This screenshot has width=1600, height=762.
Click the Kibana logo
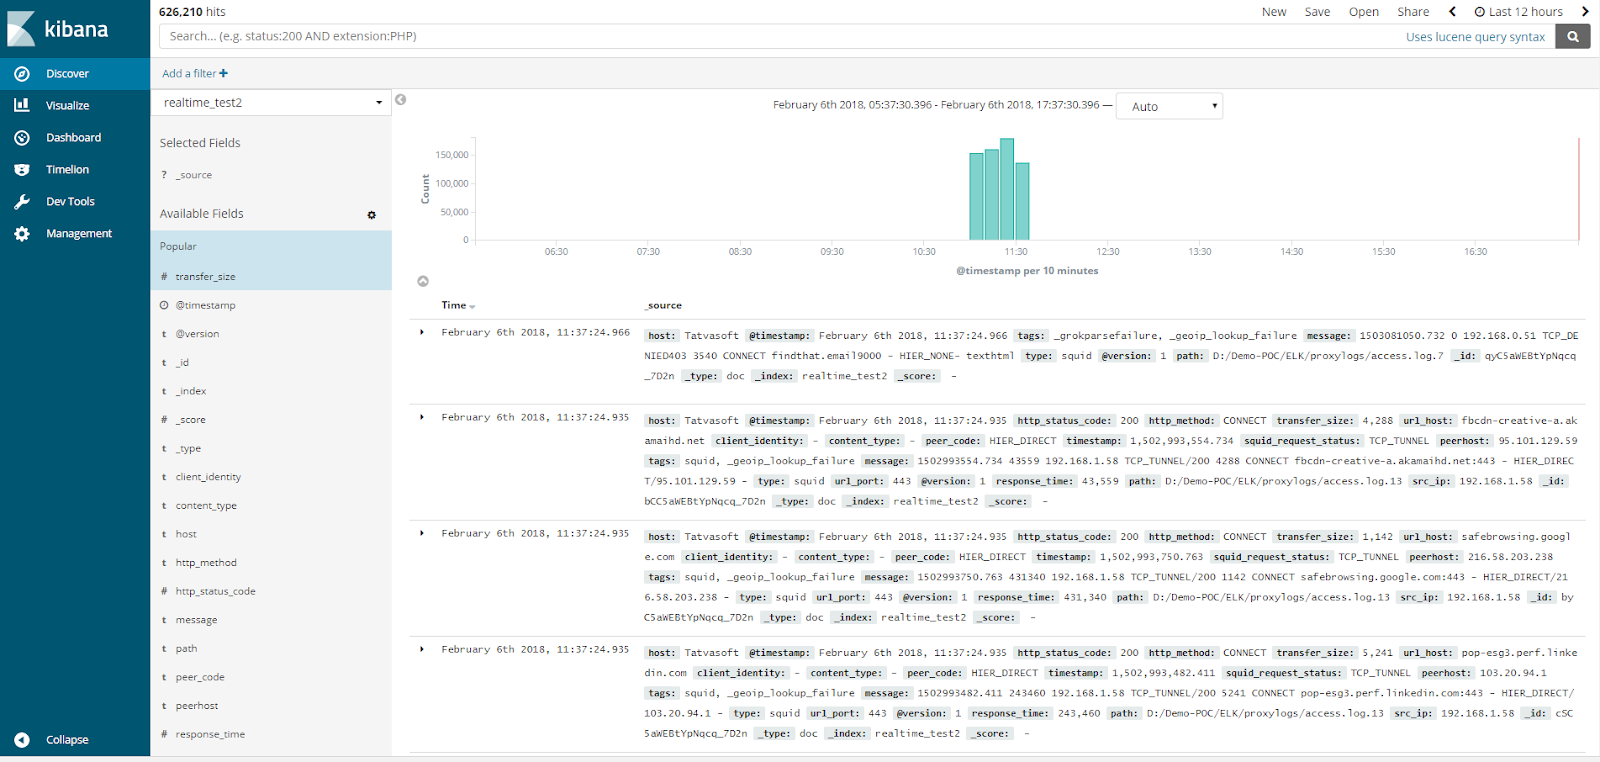pos(57,29)
